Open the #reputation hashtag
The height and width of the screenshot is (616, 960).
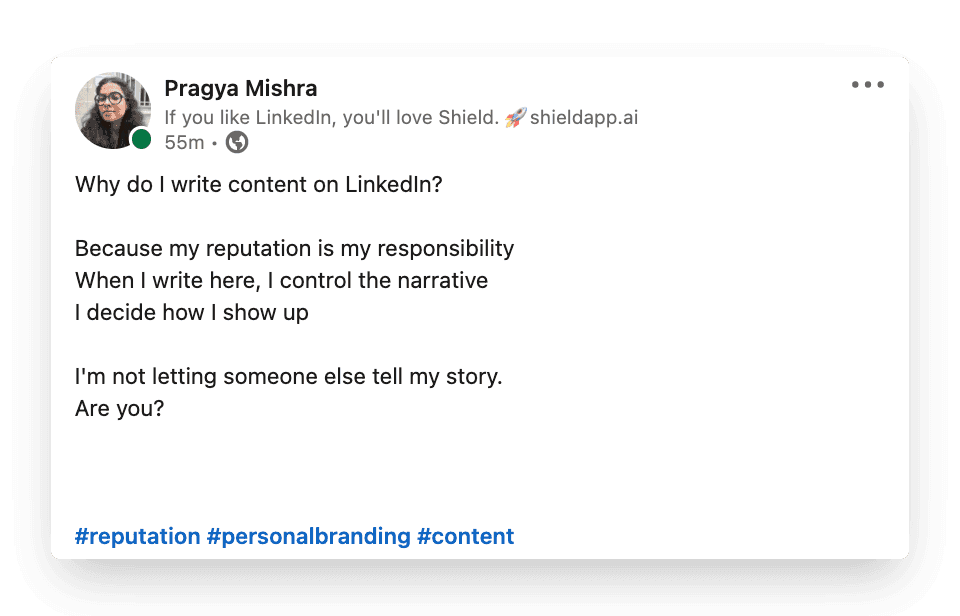click(138, 536)
